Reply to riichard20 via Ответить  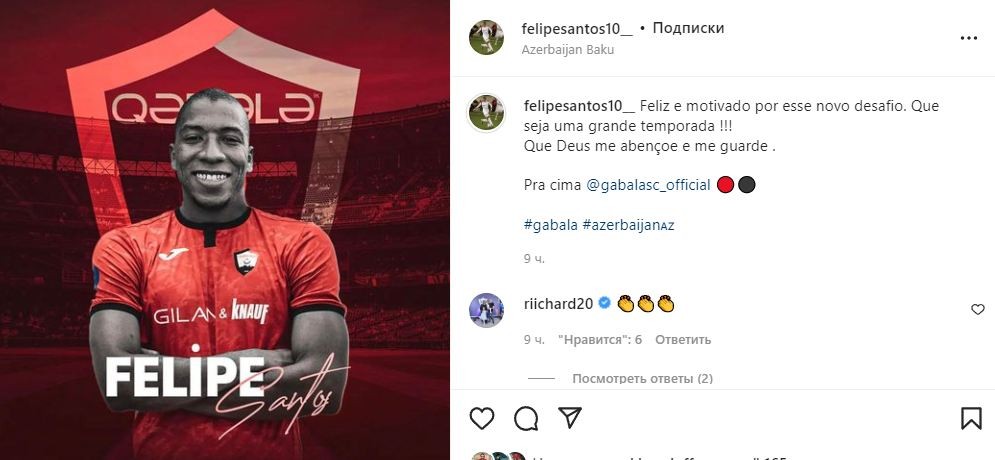click(x=683, y=340)
